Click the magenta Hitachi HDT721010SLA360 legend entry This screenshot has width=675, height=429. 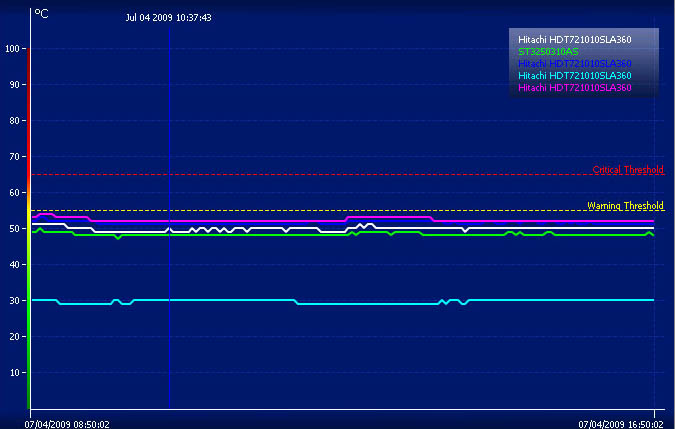[x=575, y=88]
